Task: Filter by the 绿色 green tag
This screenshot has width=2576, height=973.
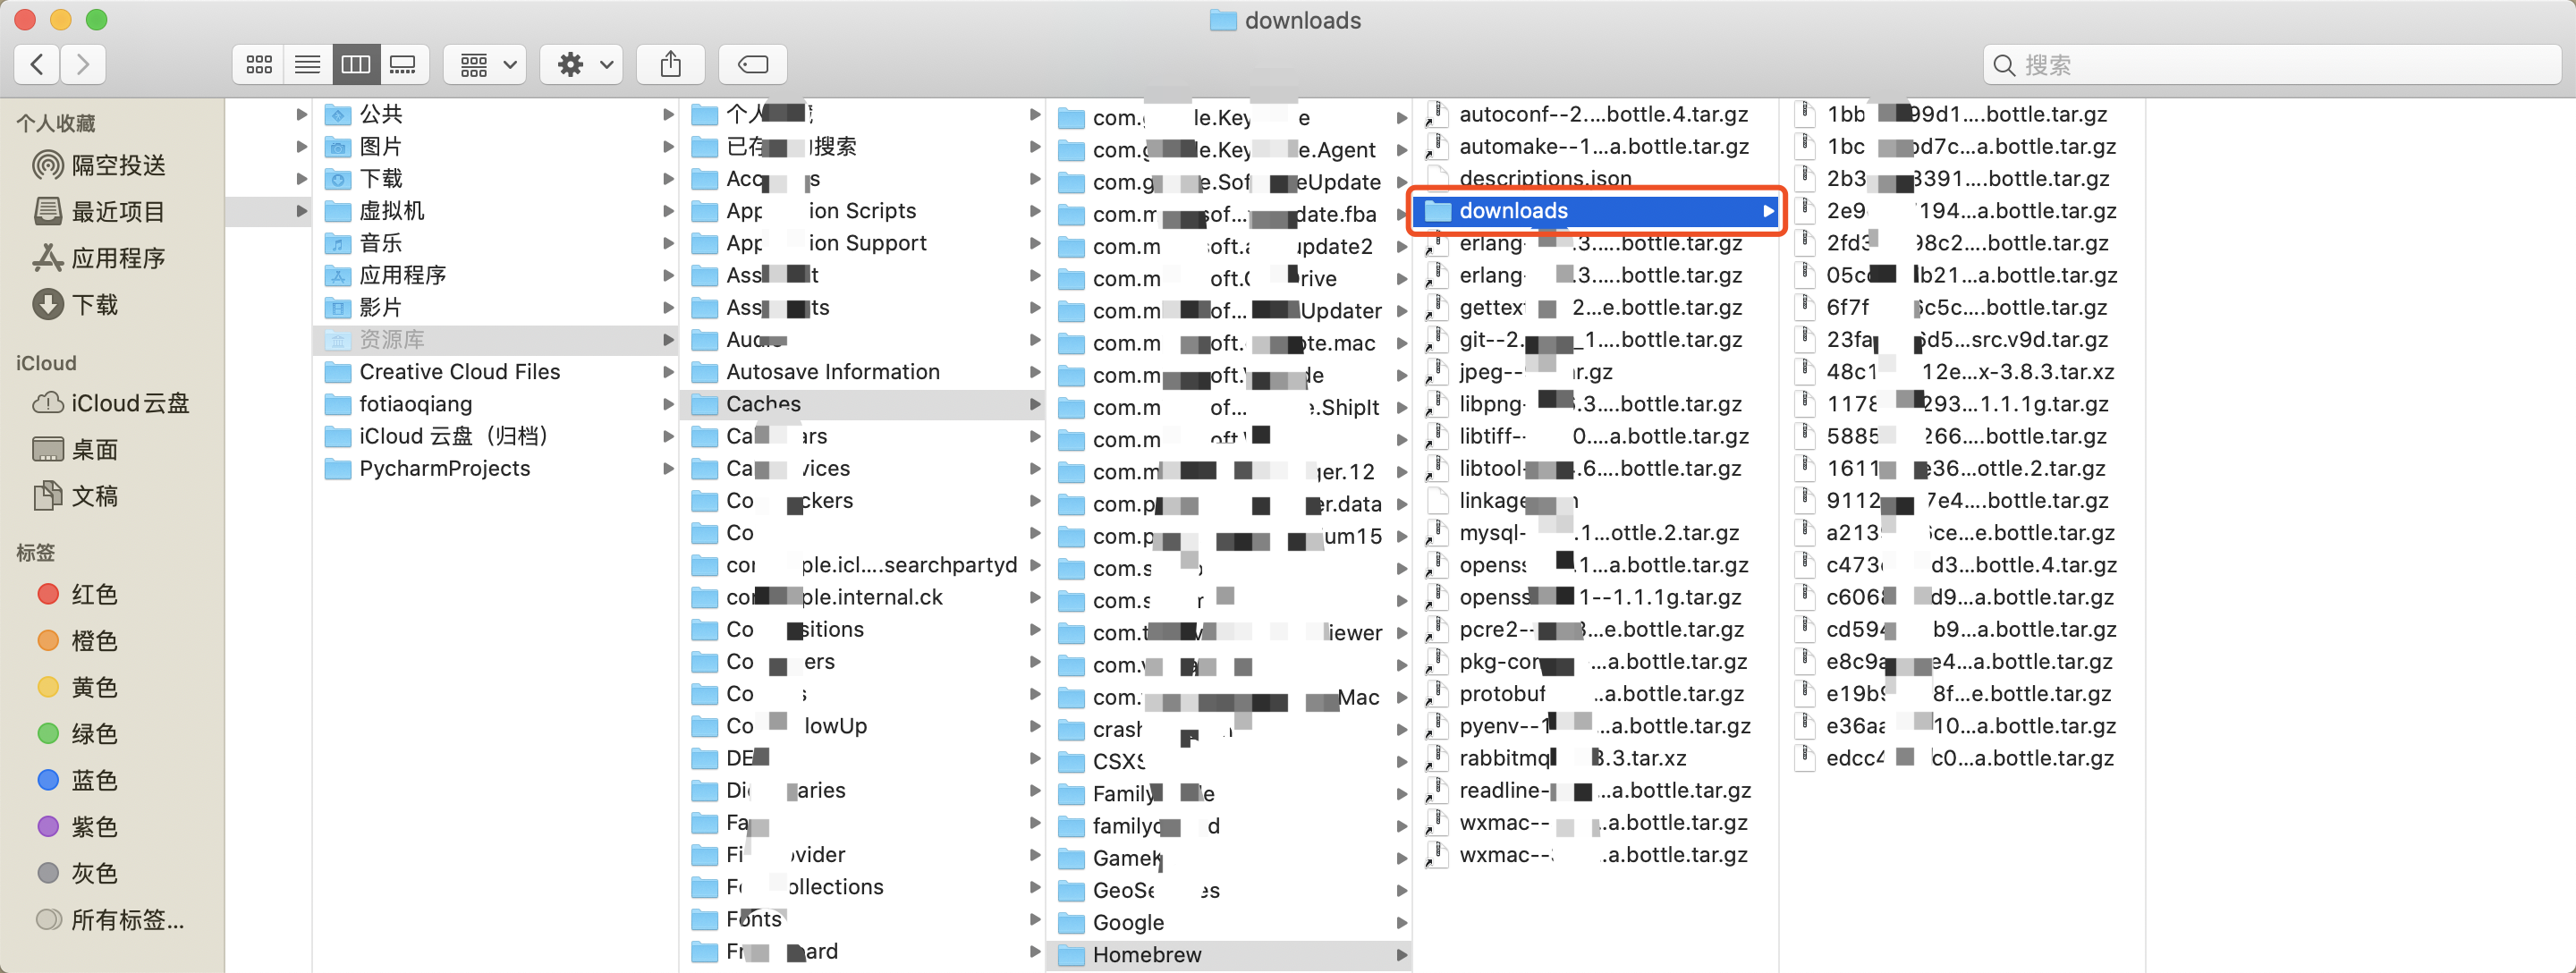Action: pyautogui.click(x=78, y=734)
